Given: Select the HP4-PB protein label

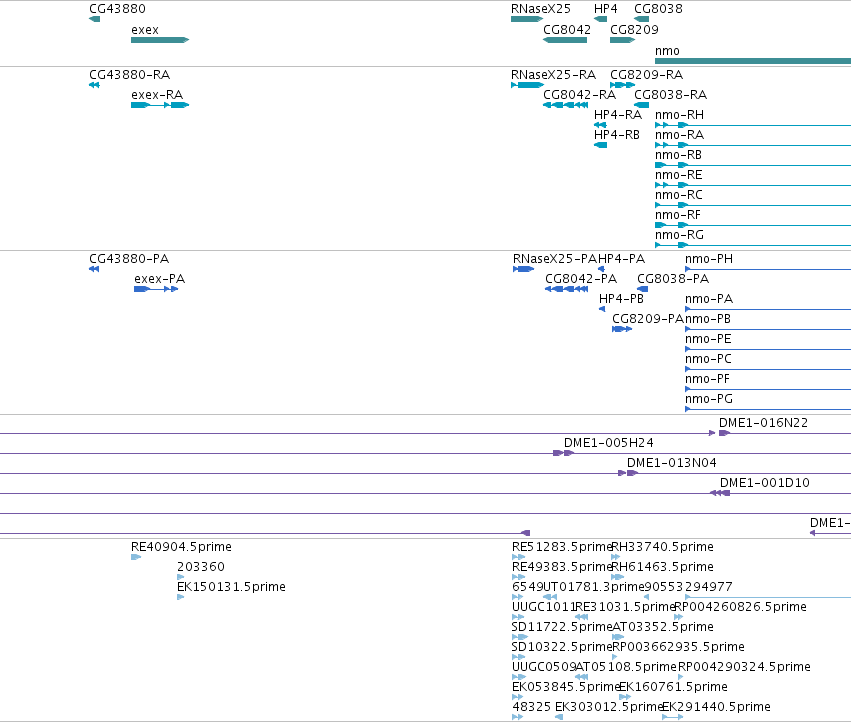Looking at the screenshot, I should coord(621,299).
